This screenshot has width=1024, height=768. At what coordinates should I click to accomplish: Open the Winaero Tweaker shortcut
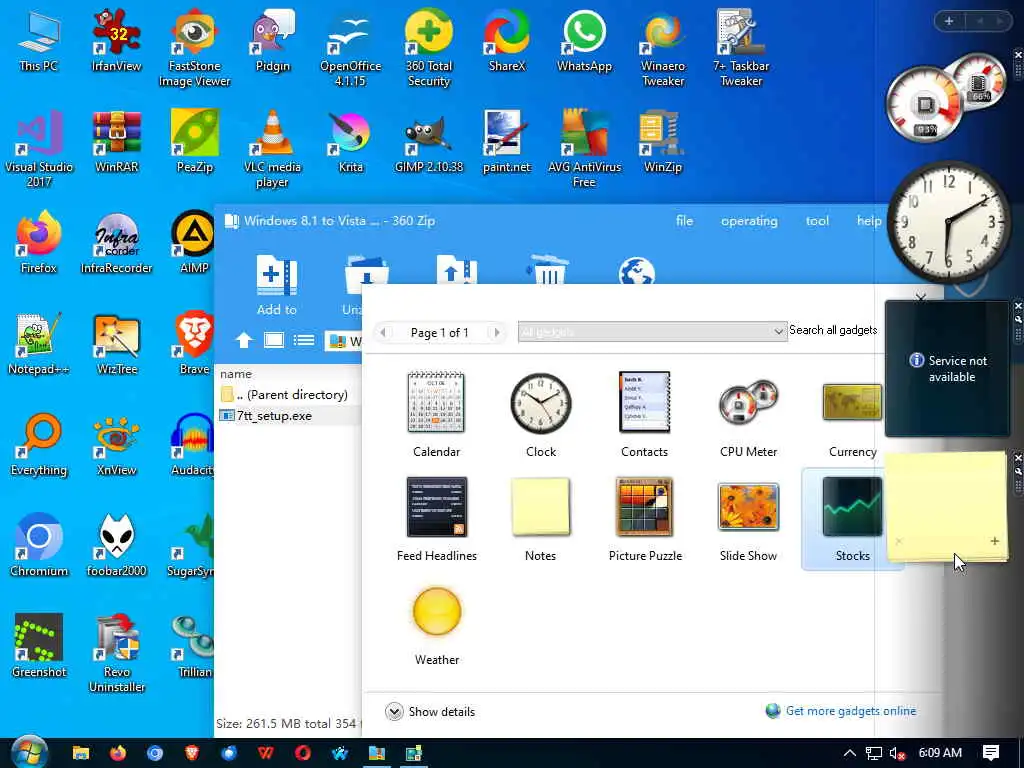663,48
